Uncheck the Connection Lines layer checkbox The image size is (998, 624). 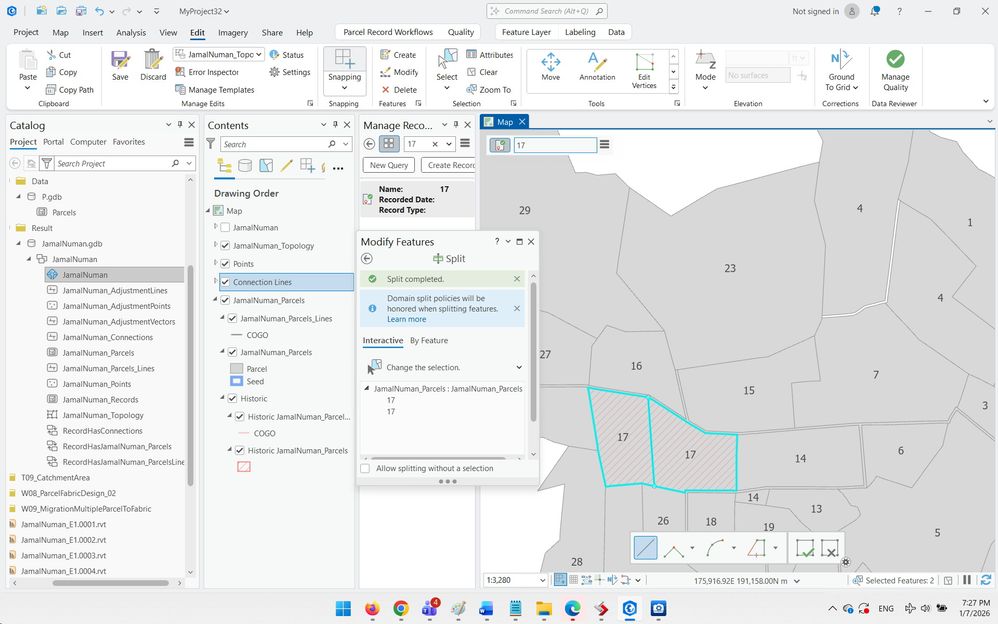[225, 282]
